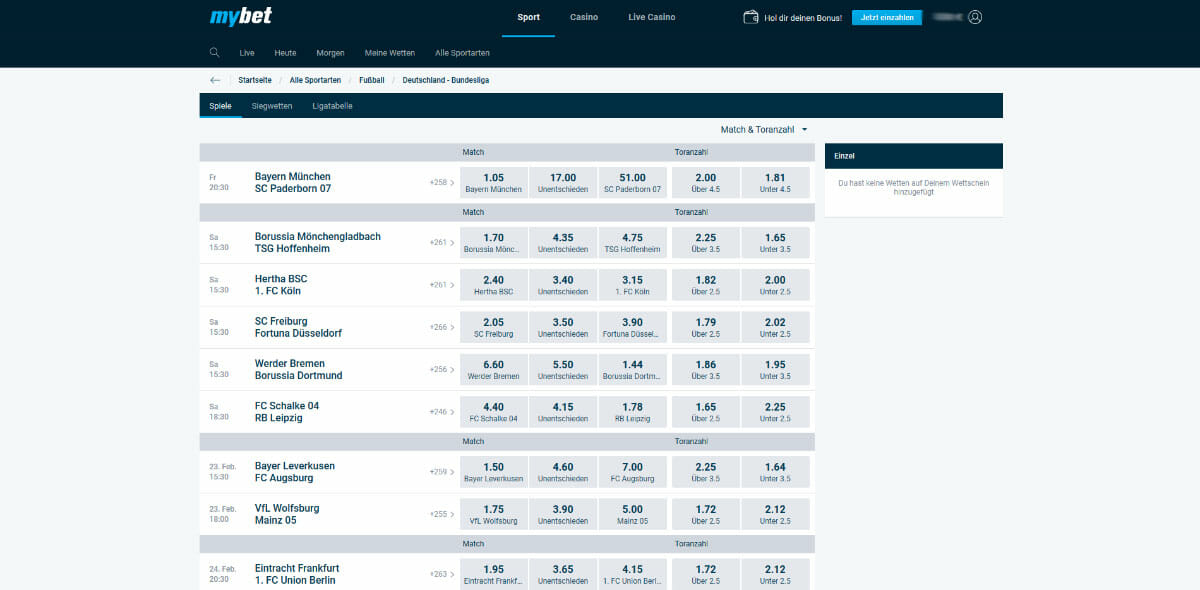
Task: Expand +263 markets for Eintracht Frankfurt match
Action: point(442,574)
